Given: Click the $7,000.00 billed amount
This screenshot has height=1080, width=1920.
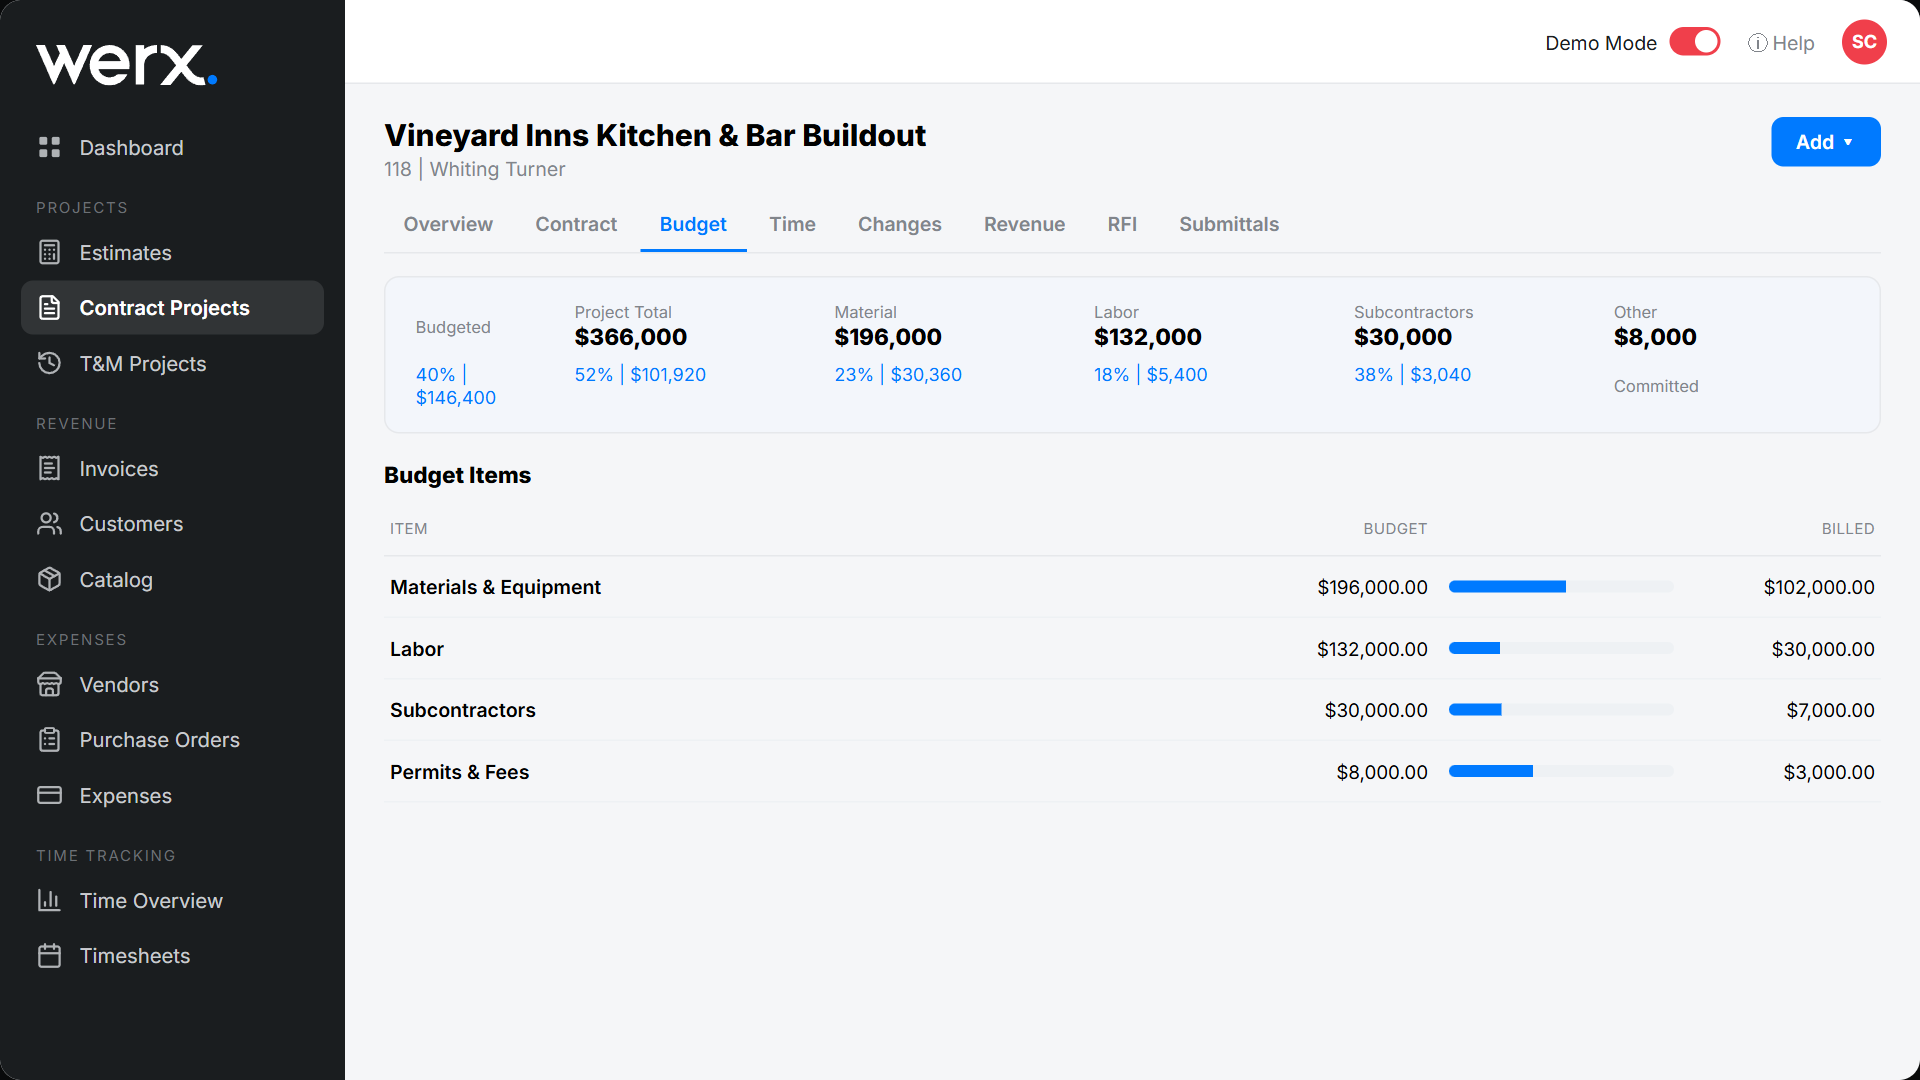Looking at the screenshot, I should [x=1831, y=710].
